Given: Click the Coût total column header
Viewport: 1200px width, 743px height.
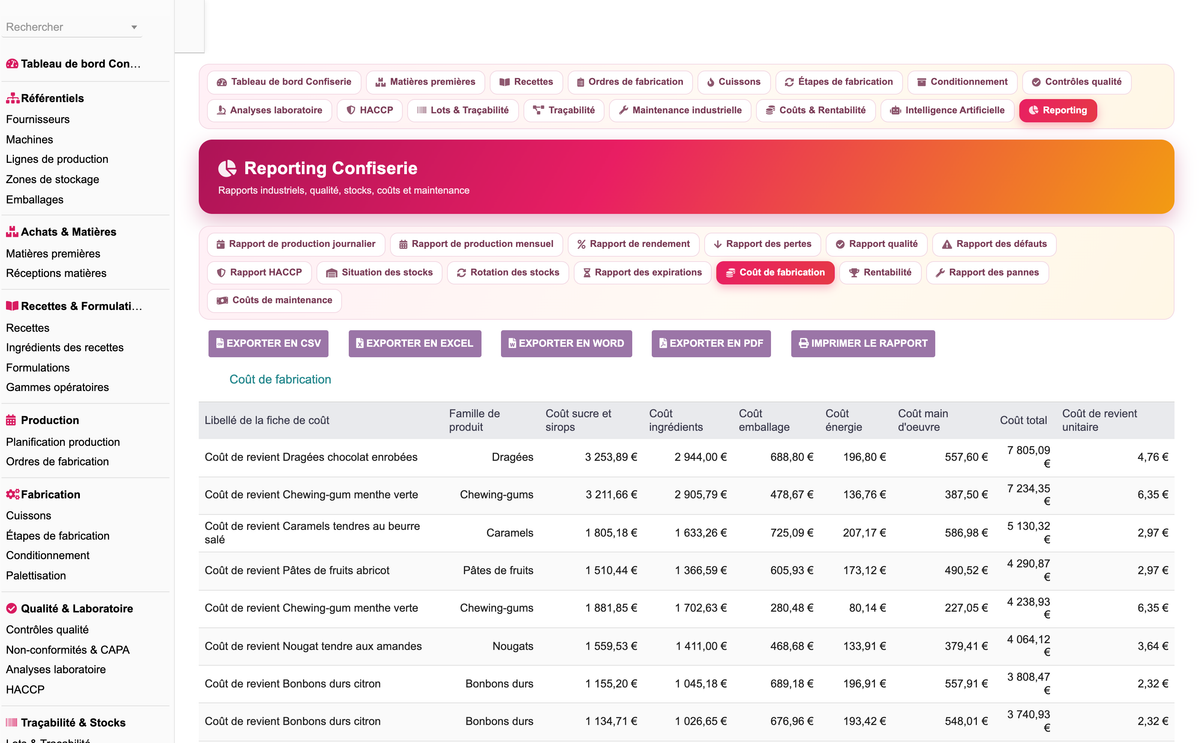Looking at the screenshot, I should pyautogui.click(x=1024, y=420).
